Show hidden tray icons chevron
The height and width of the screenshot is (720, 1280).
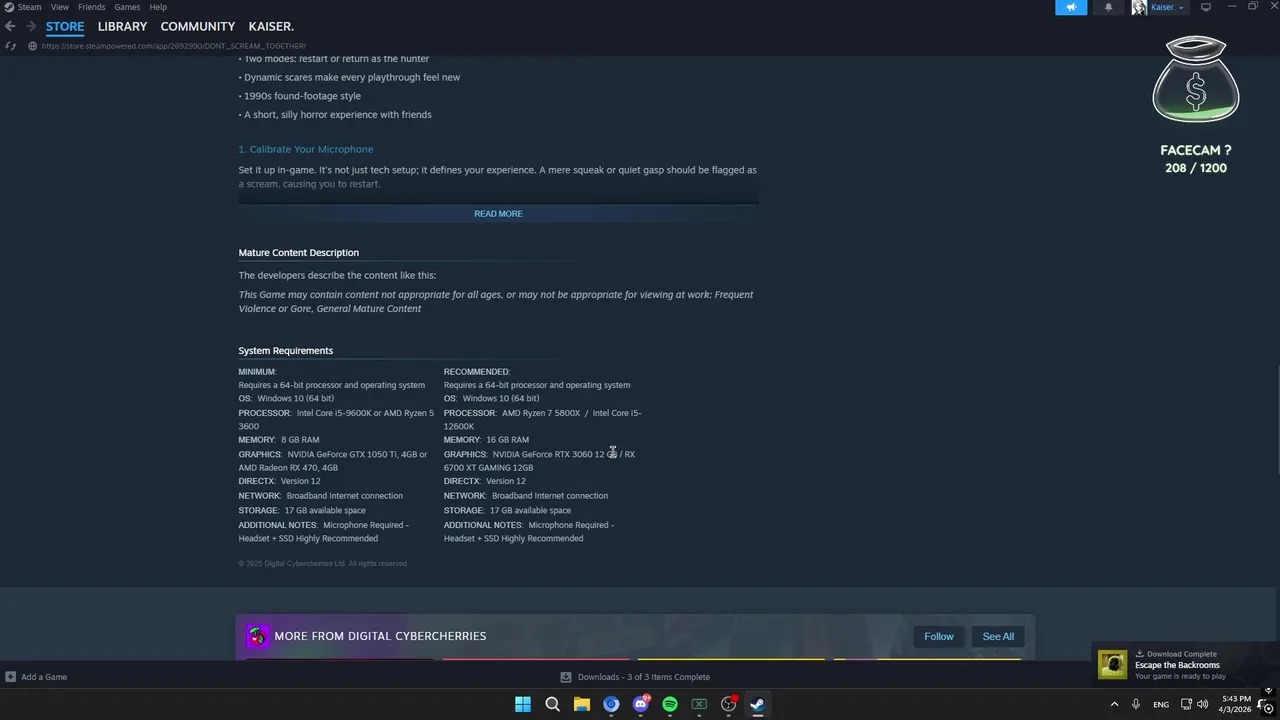pos(1114,704)
